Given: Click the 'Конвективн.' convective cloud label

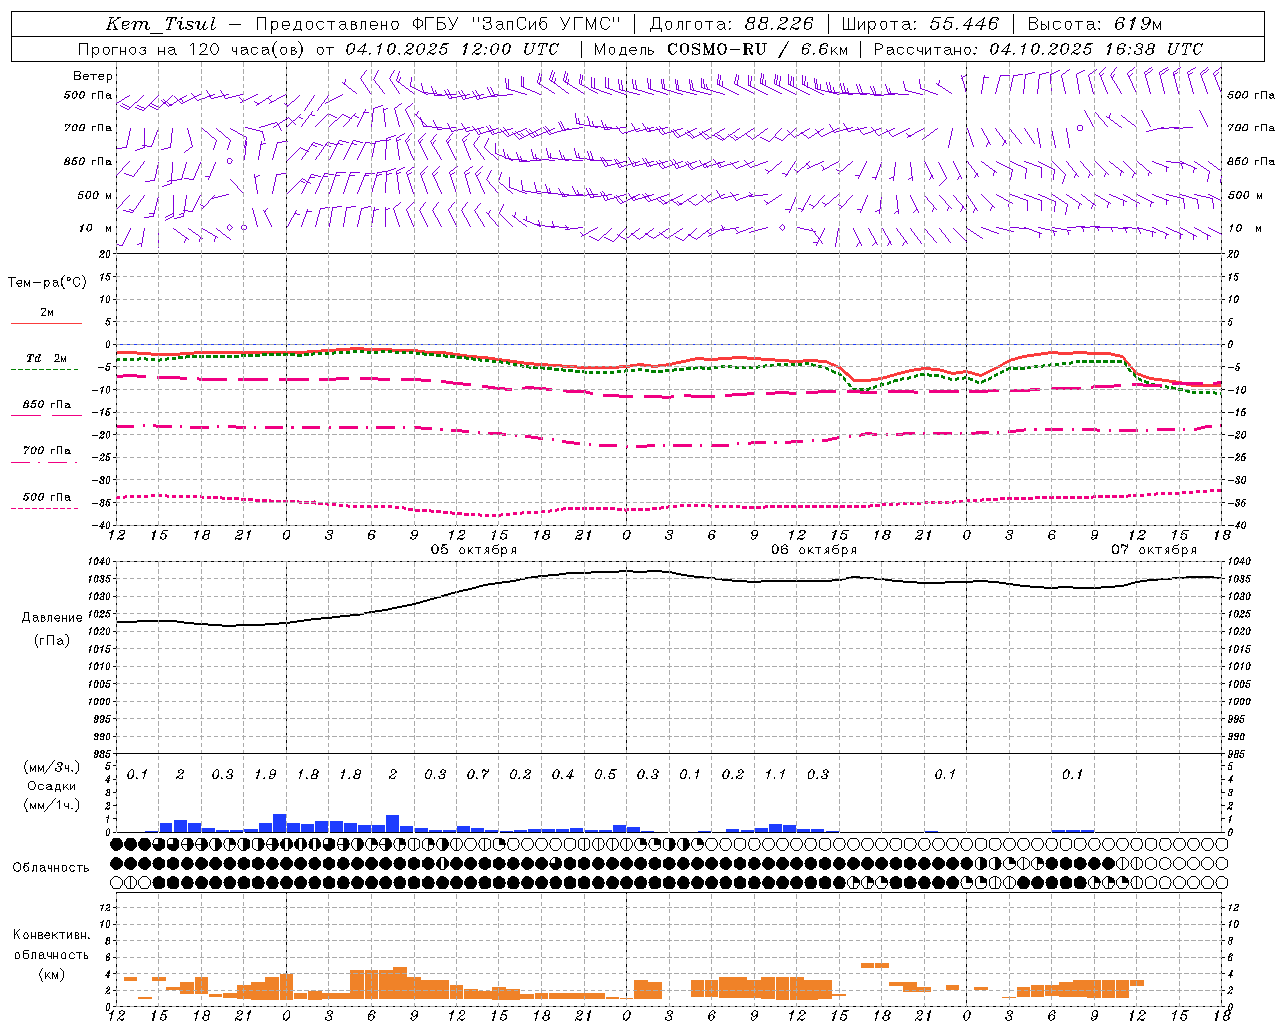Looking at the screenshot, I should pyautogui.click(x=52, y=935).
